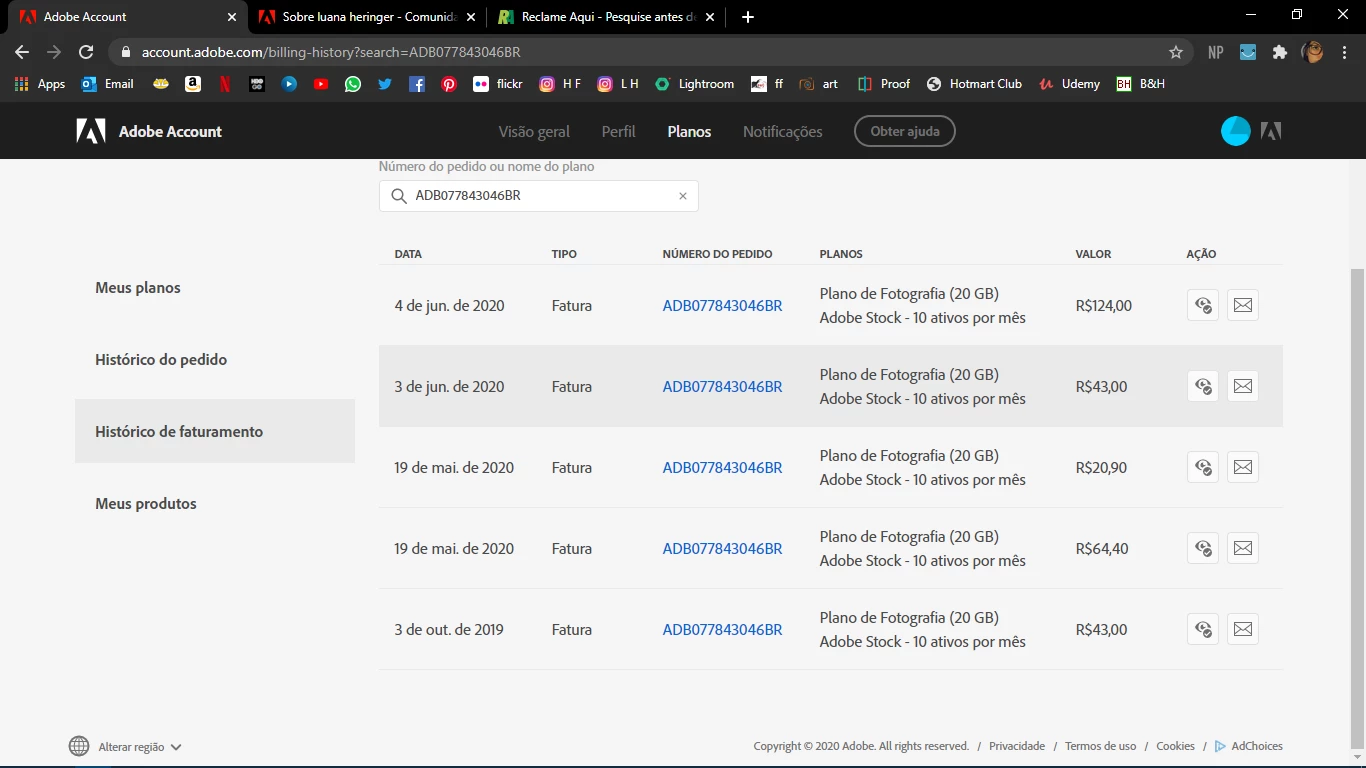Open the Proof bookmark
1366x768 pixels.
click(x=884, y=84)
